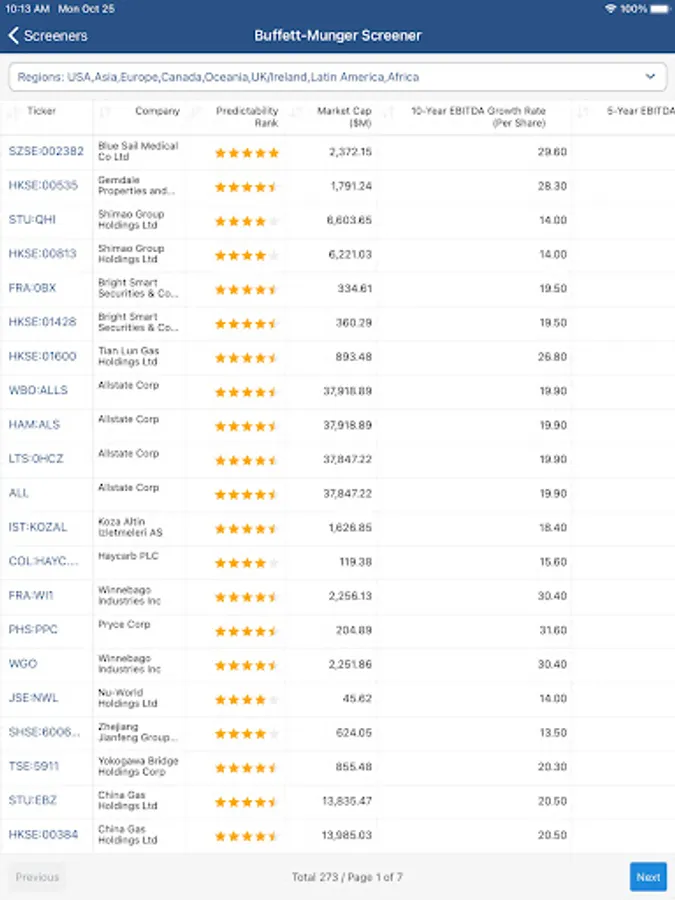Open ticker WGO
Screen dimensions: 675x900
23,664
